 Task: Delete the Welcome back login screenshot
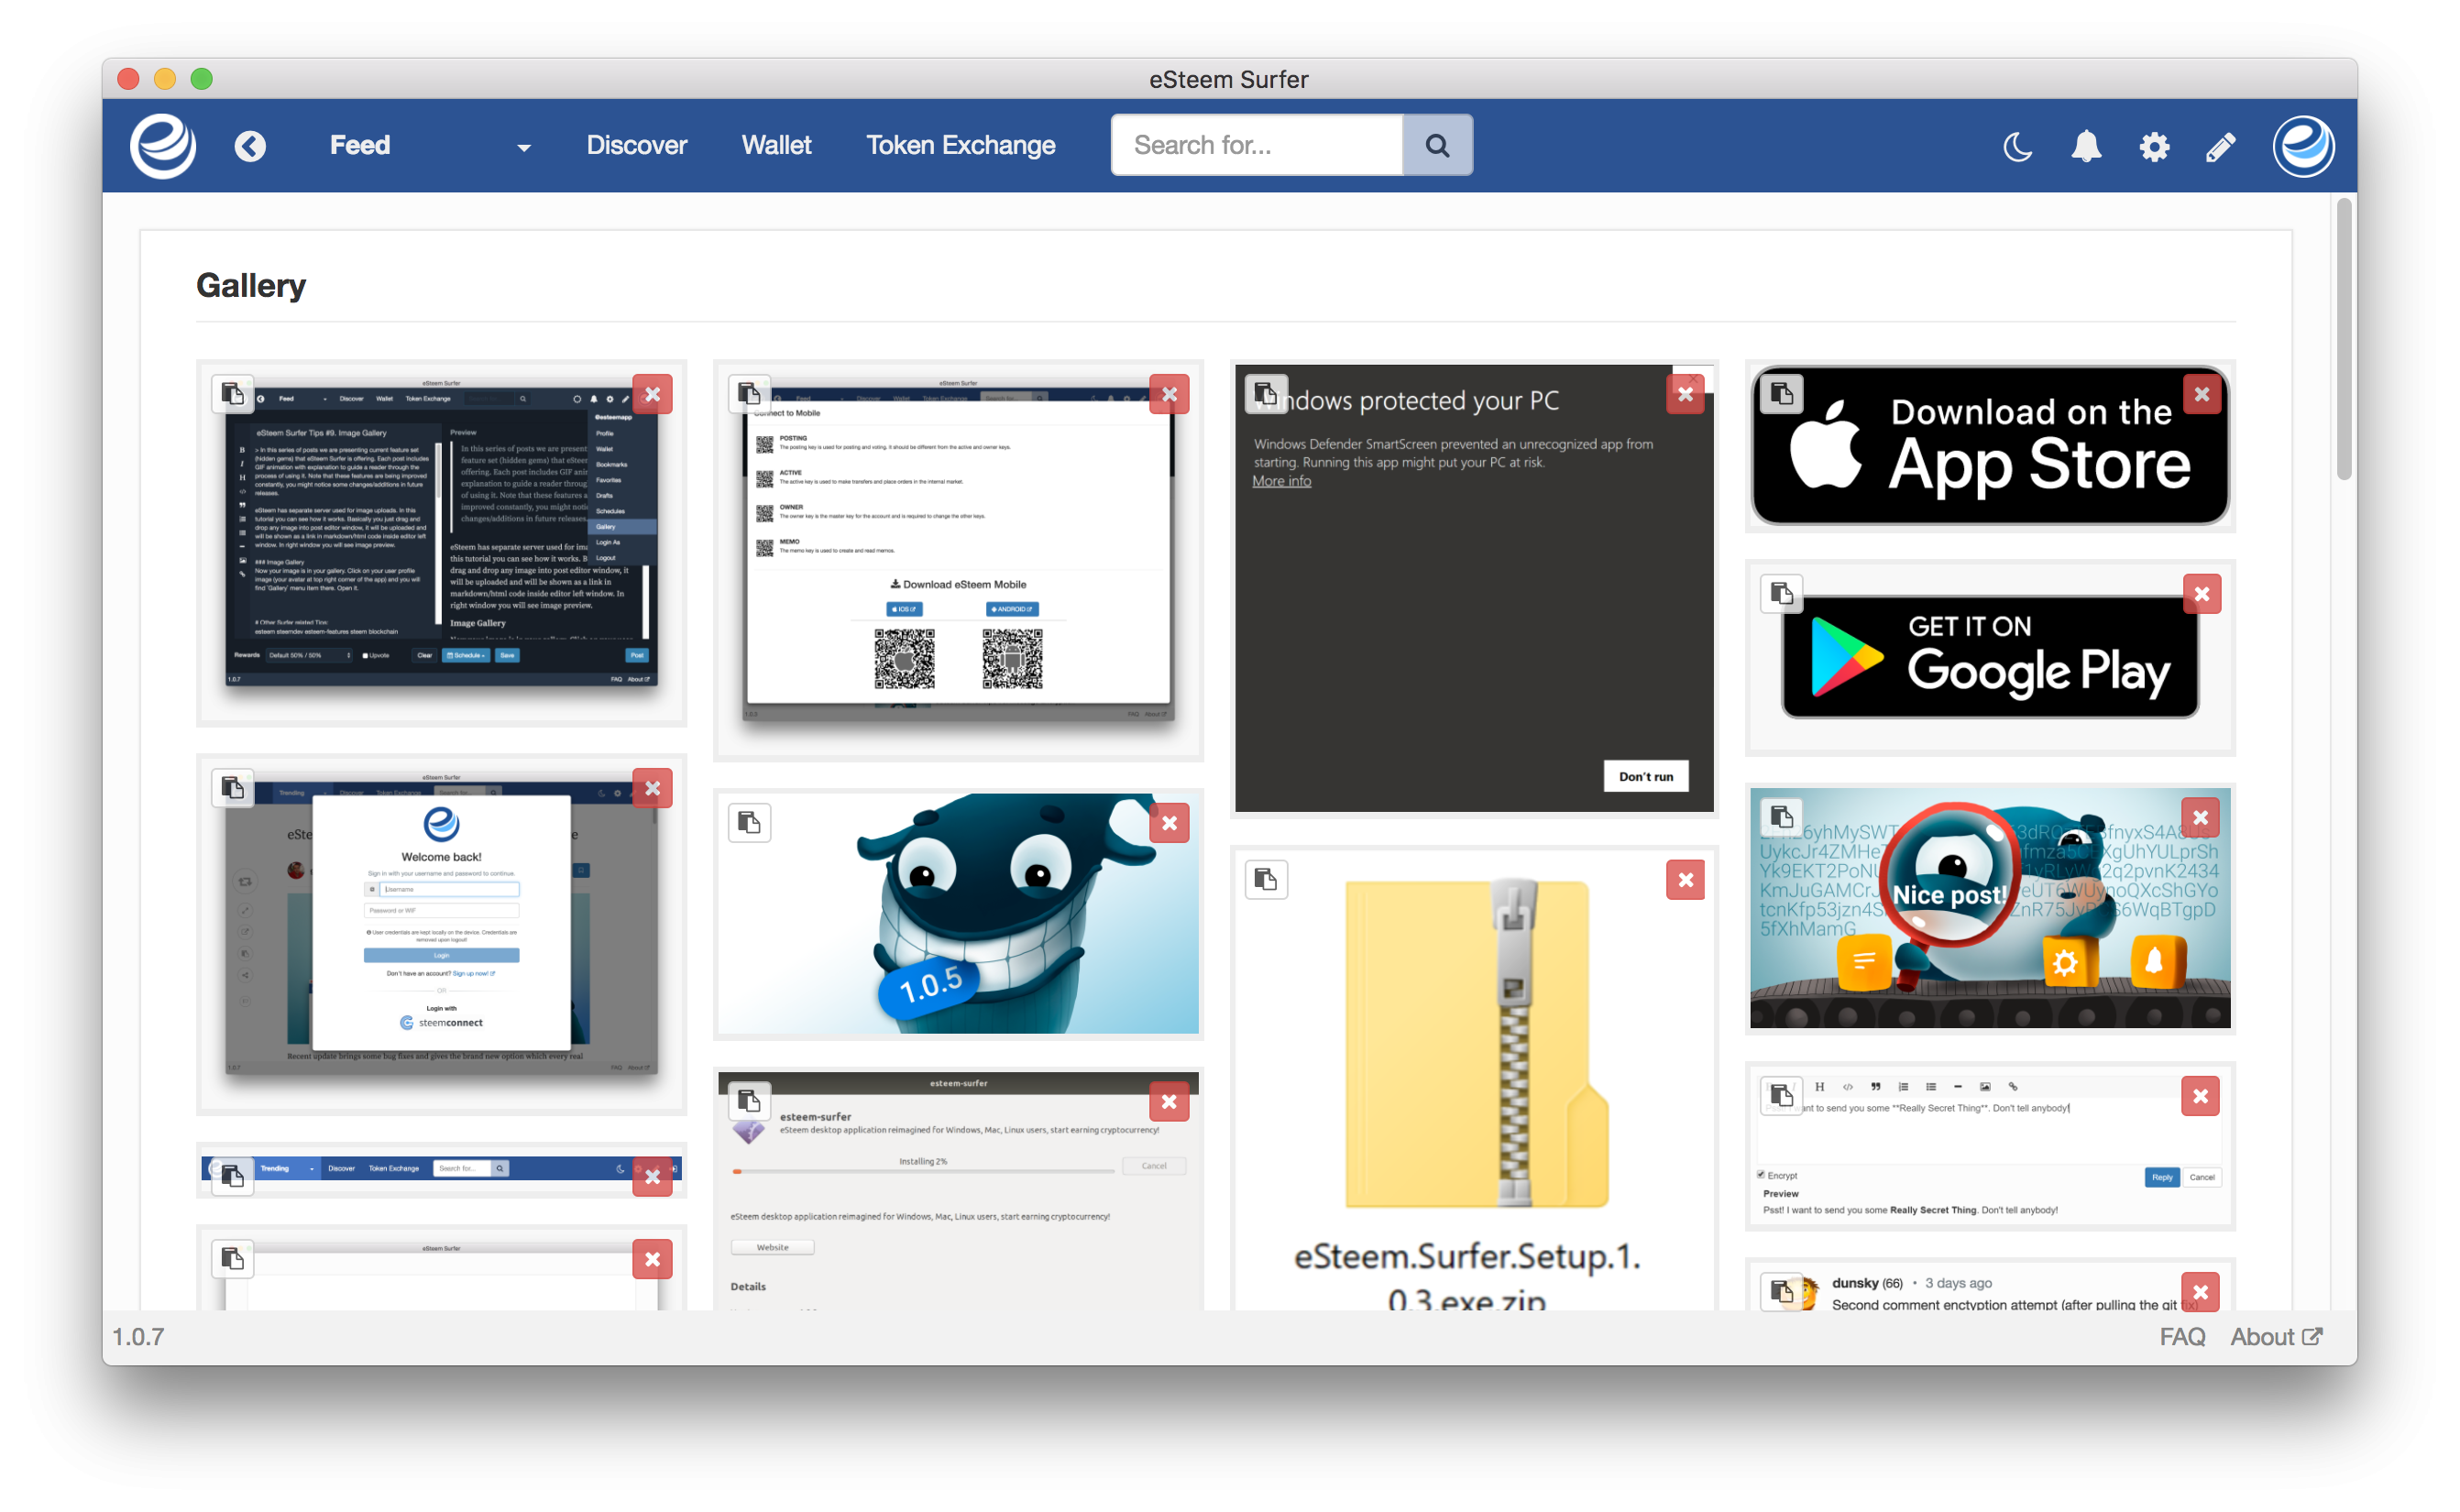[653, 788]
